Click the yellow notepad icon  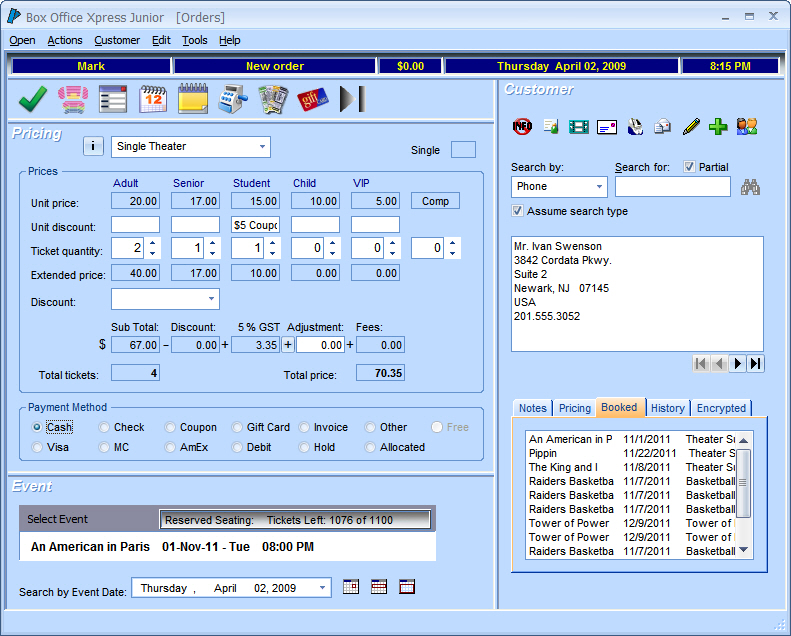click(192, 99)
